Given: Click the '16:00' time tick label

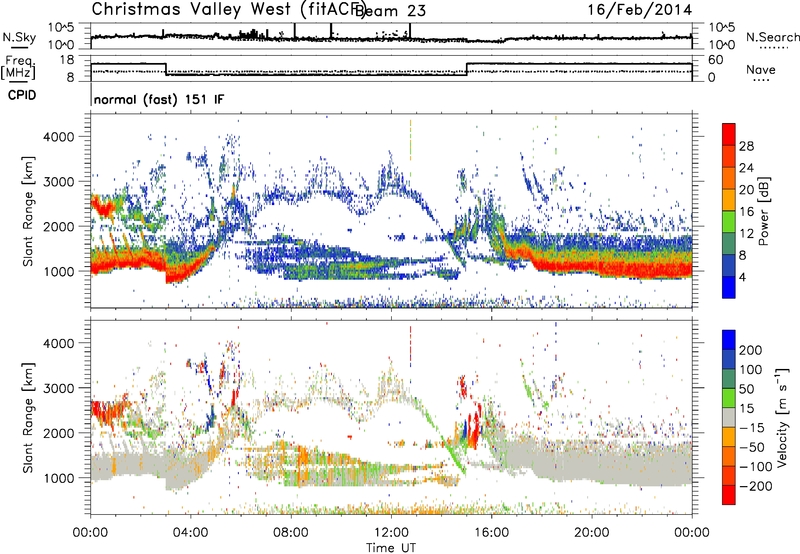Looking at the screenshot, I should (x=491, y=533).
